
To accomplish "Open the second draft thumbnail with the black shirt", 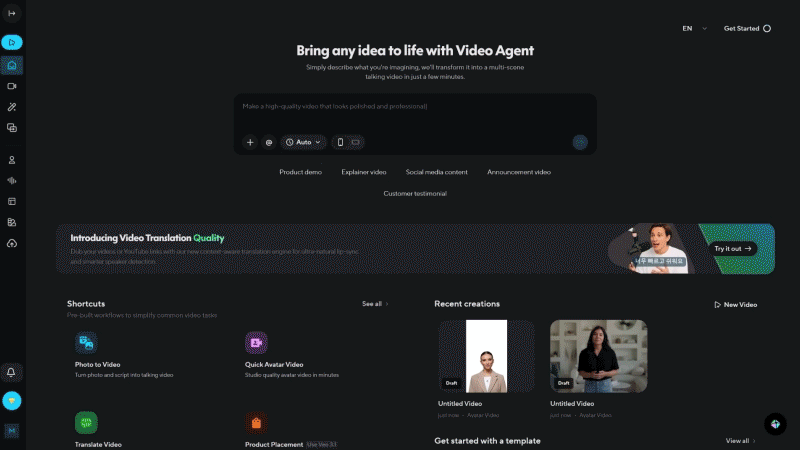I will [x=598, y=357].
